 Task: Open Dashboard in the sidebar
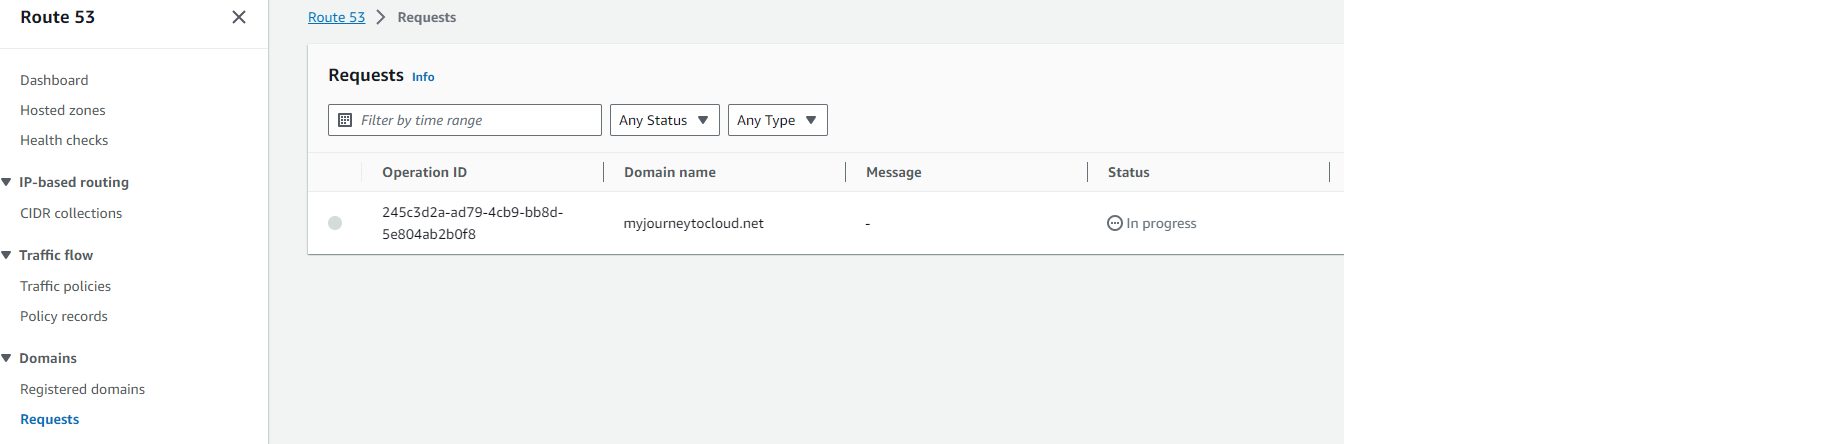point(54,80)
